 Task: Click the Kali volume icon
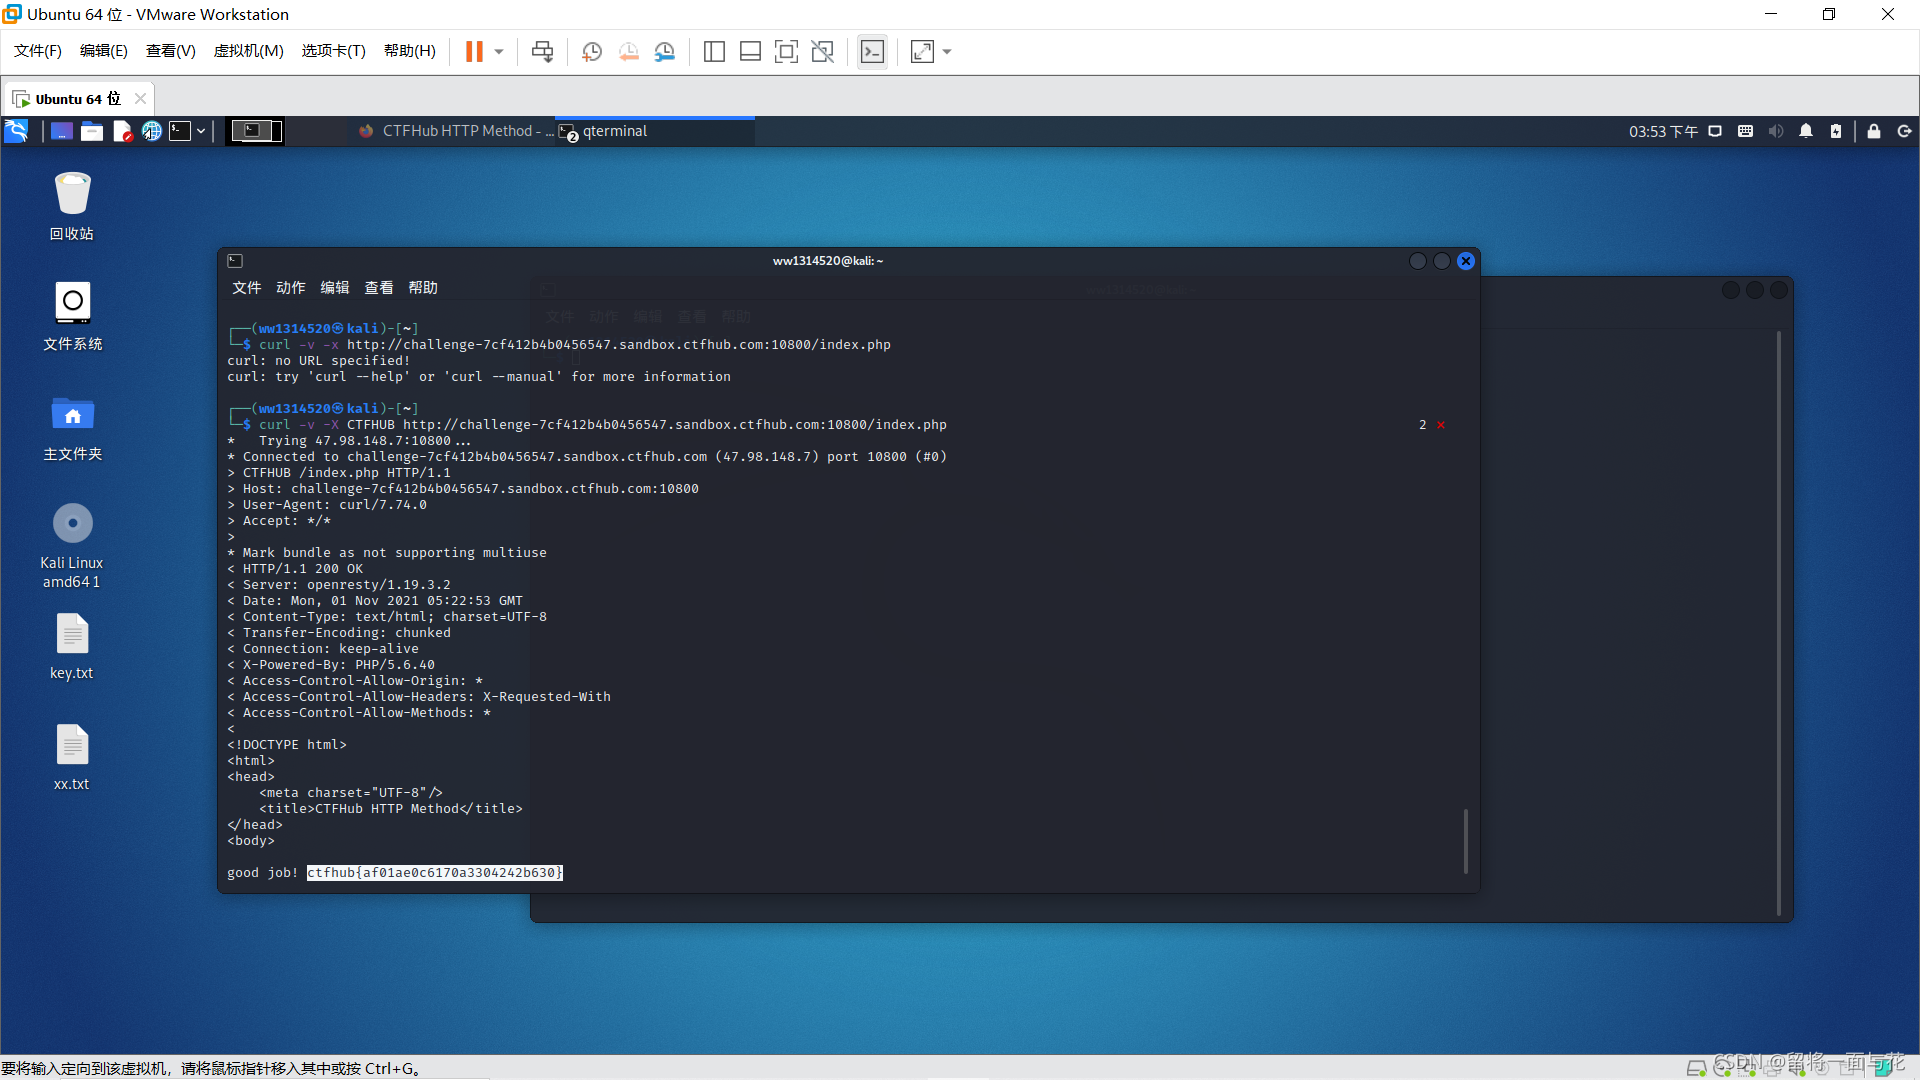(1775, 131)
